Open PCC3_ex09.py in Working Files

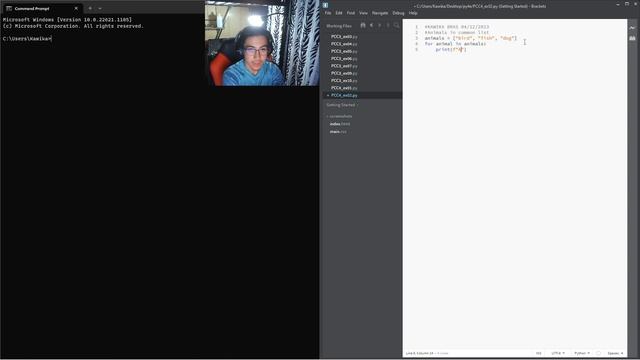pos(344,73)
